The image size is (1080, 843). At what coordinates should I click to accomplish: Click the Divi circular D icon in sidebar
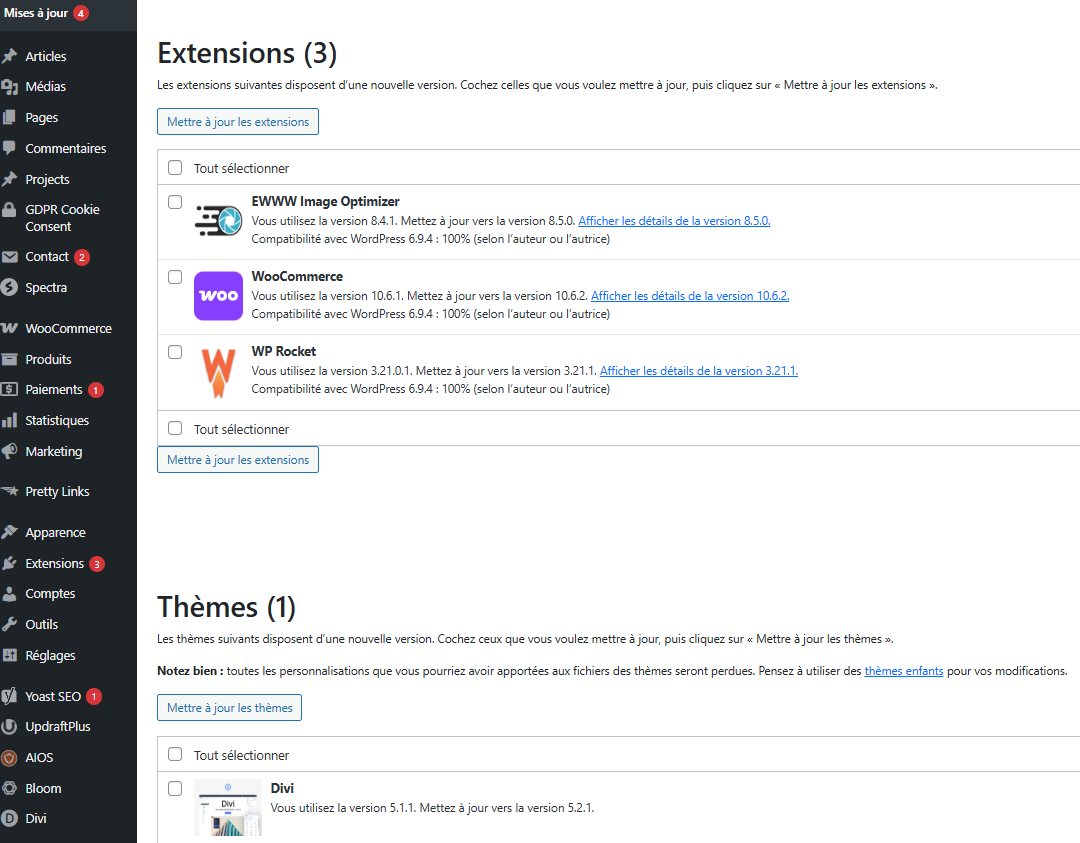10,819
